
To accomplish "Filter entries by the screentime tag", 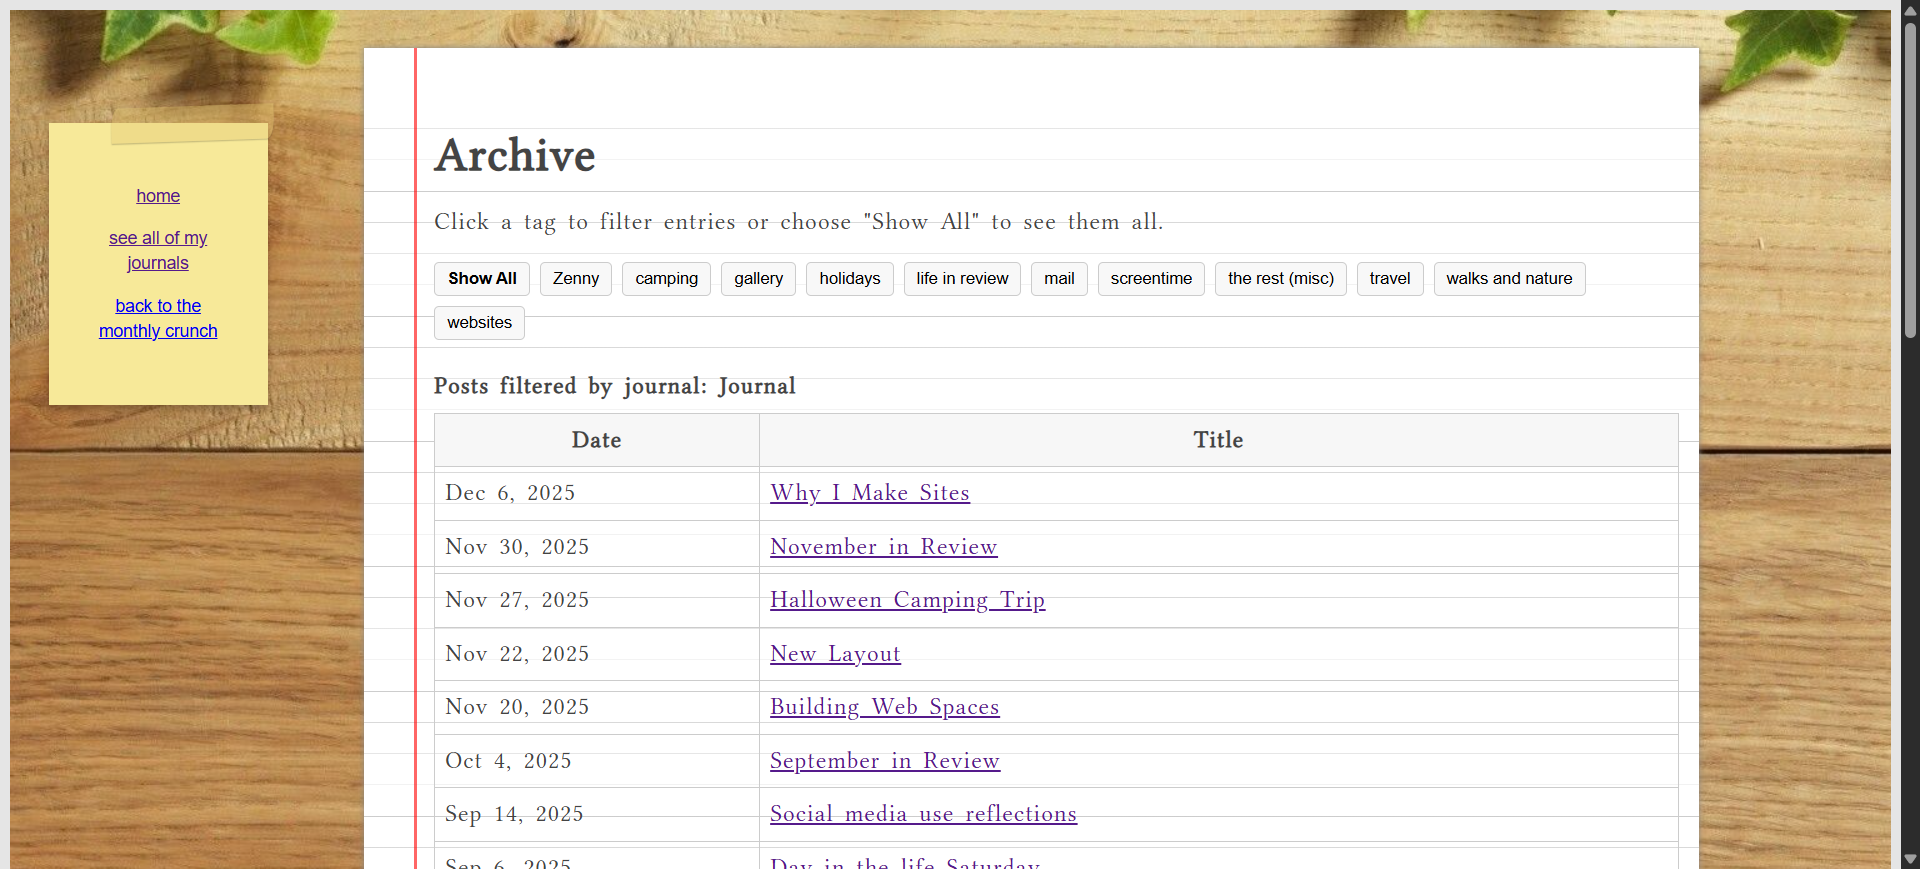I will click(x=1151, y=279).
